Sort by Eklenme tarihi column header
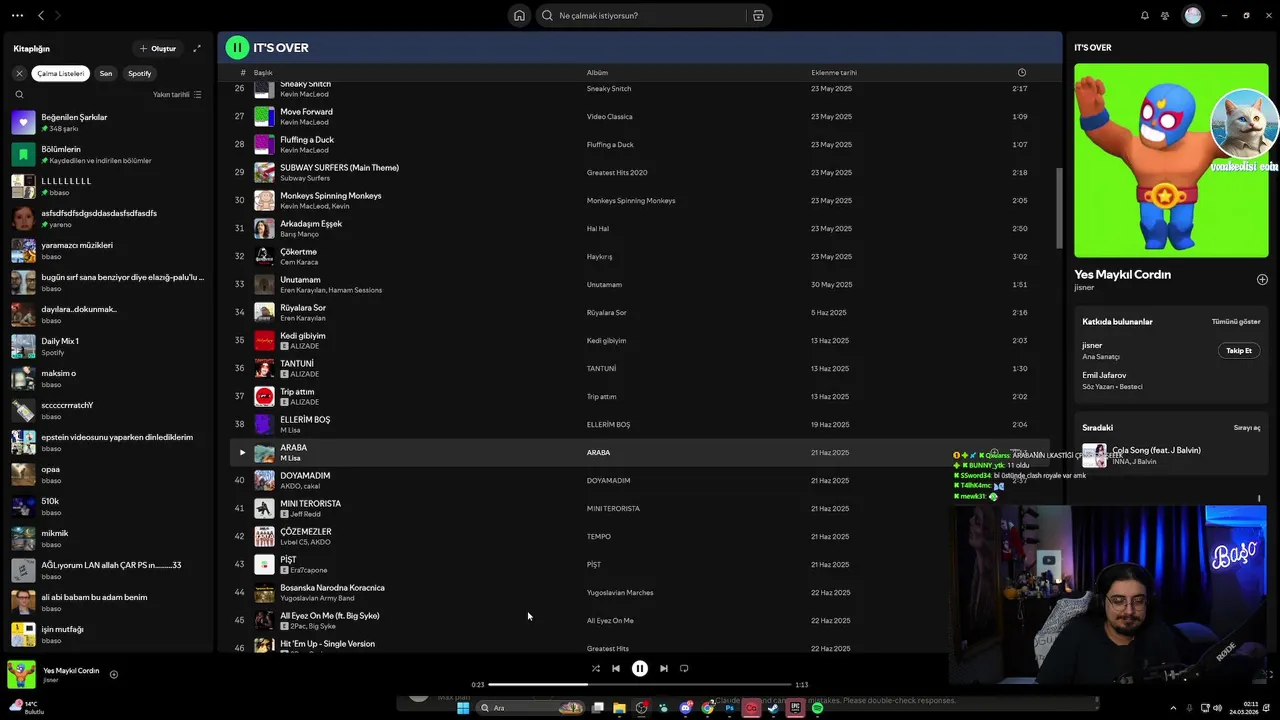This screenshot has width=1280, height=720. point(834,73)
